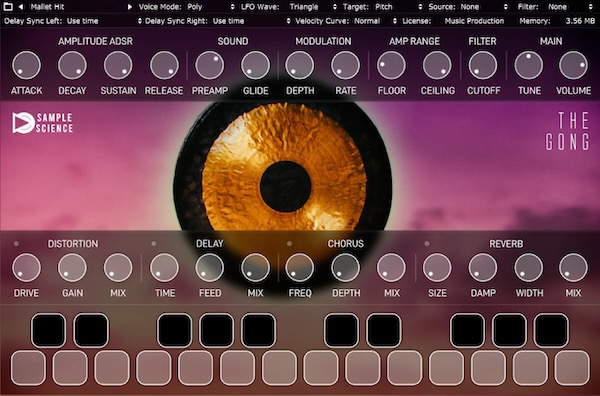Open the preset folder browser icon

8,7
